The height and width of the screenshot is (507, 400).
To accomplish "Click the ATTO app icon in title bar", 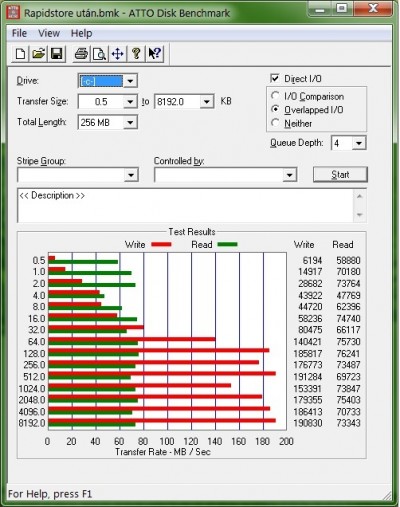I will point(13,12).
